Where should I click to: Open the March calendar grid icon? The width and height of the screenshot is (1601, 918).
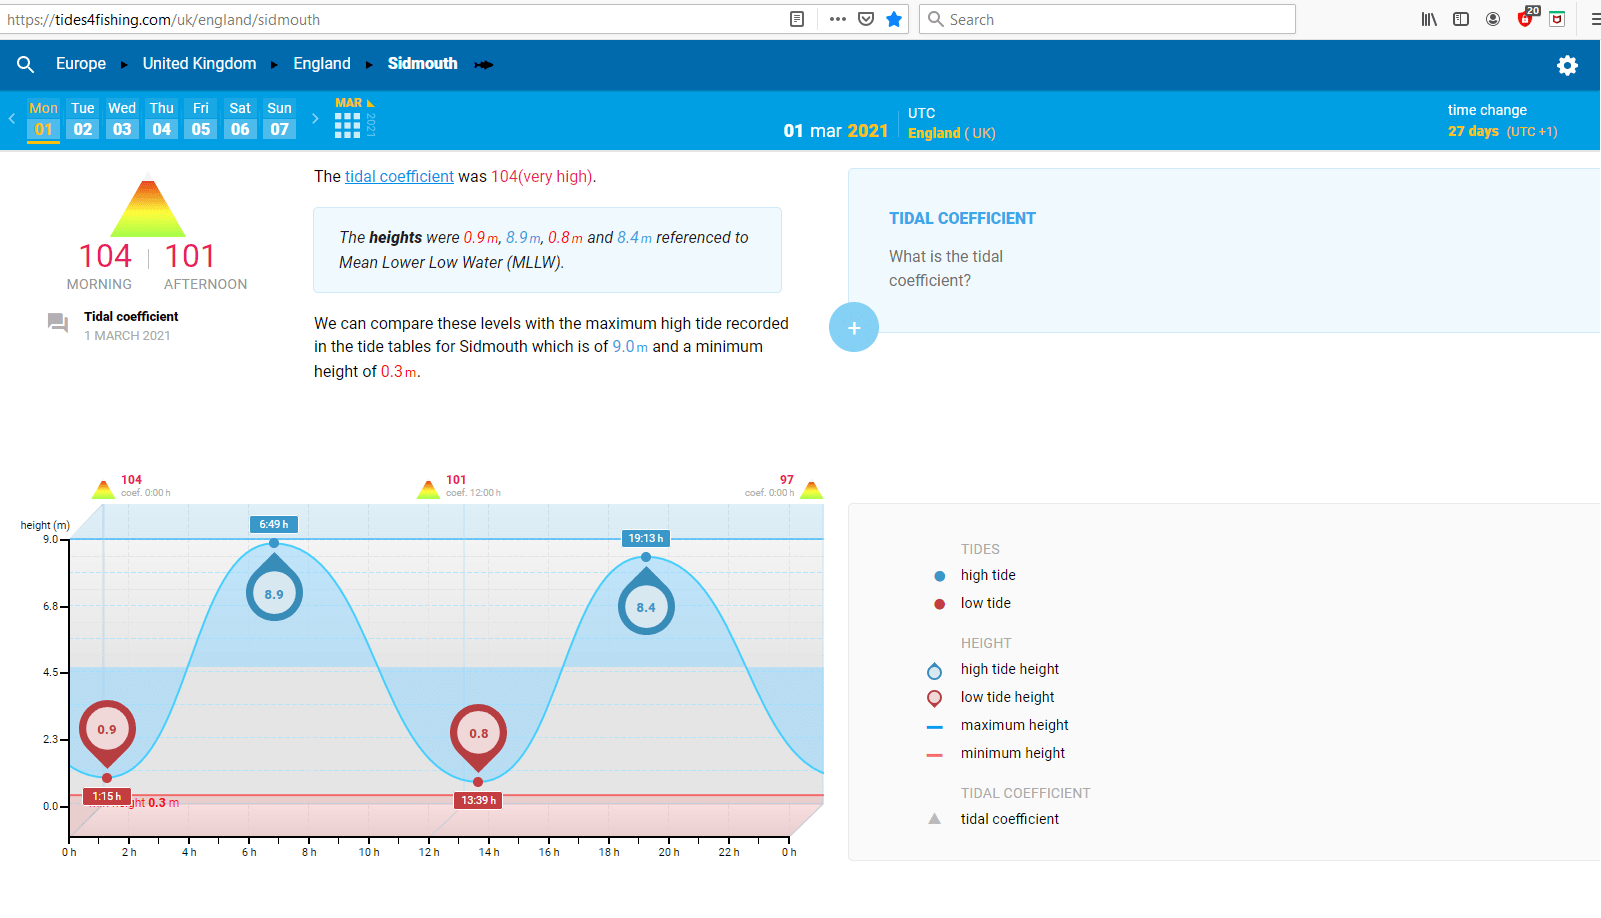347,125
